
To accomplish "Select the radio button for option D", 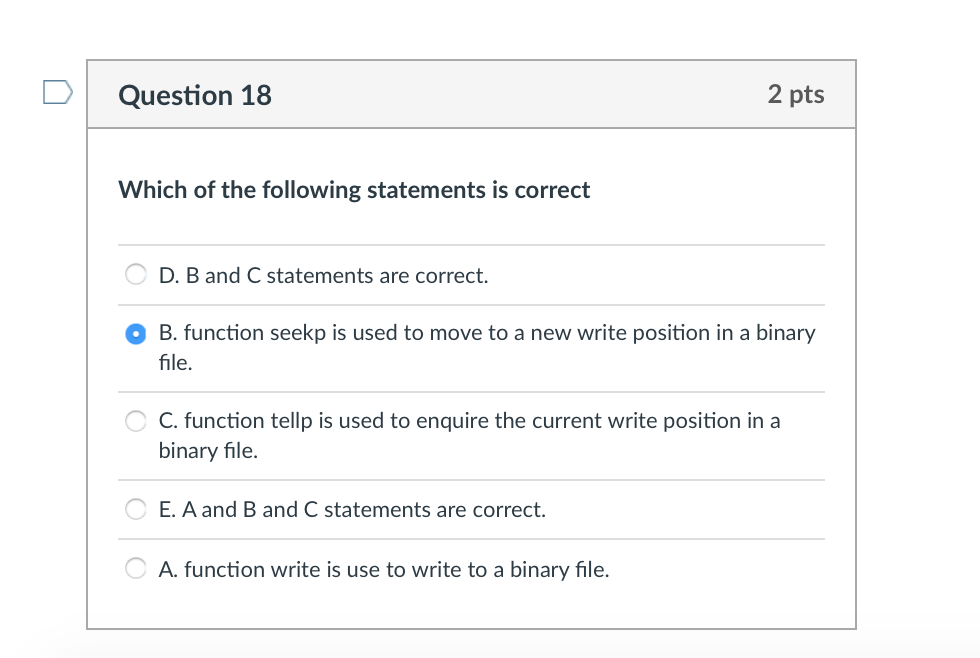I will 135,275.
